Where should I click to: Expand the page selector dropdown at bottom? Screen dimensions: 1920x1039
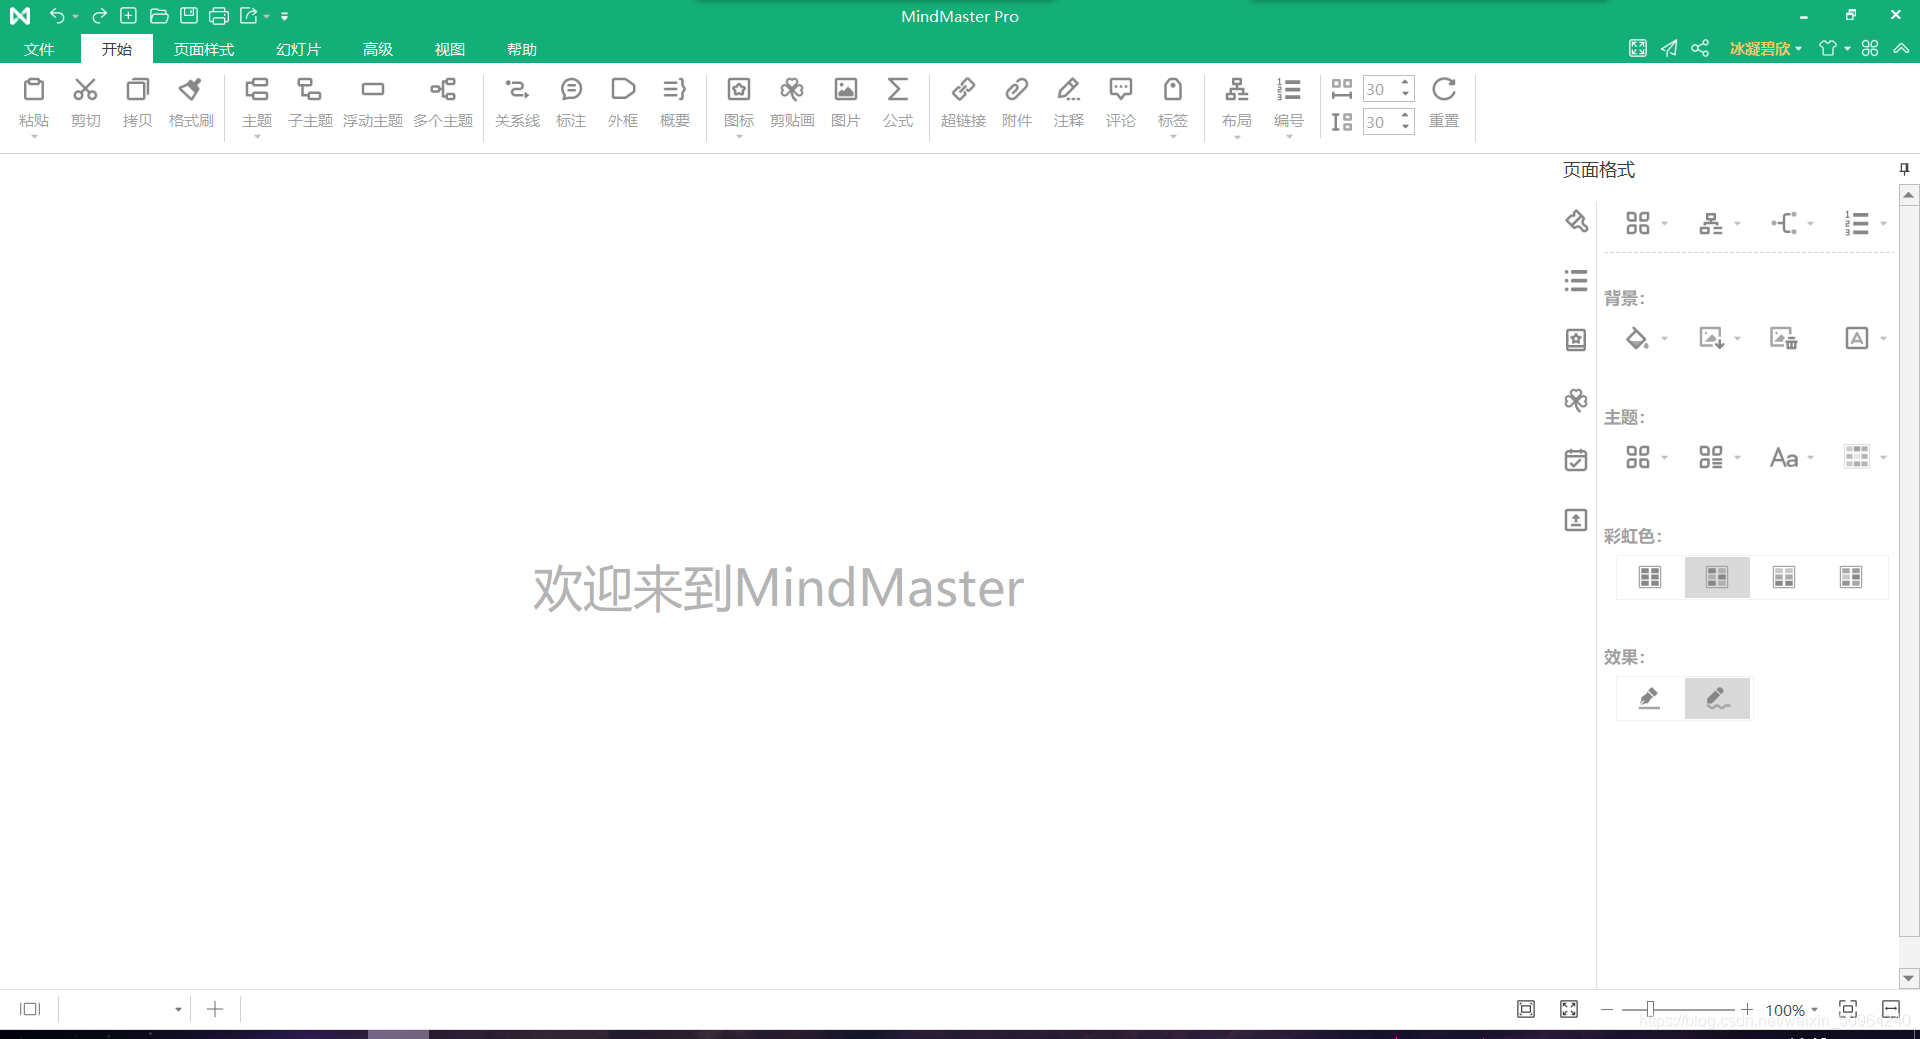tap(178, 1010)
